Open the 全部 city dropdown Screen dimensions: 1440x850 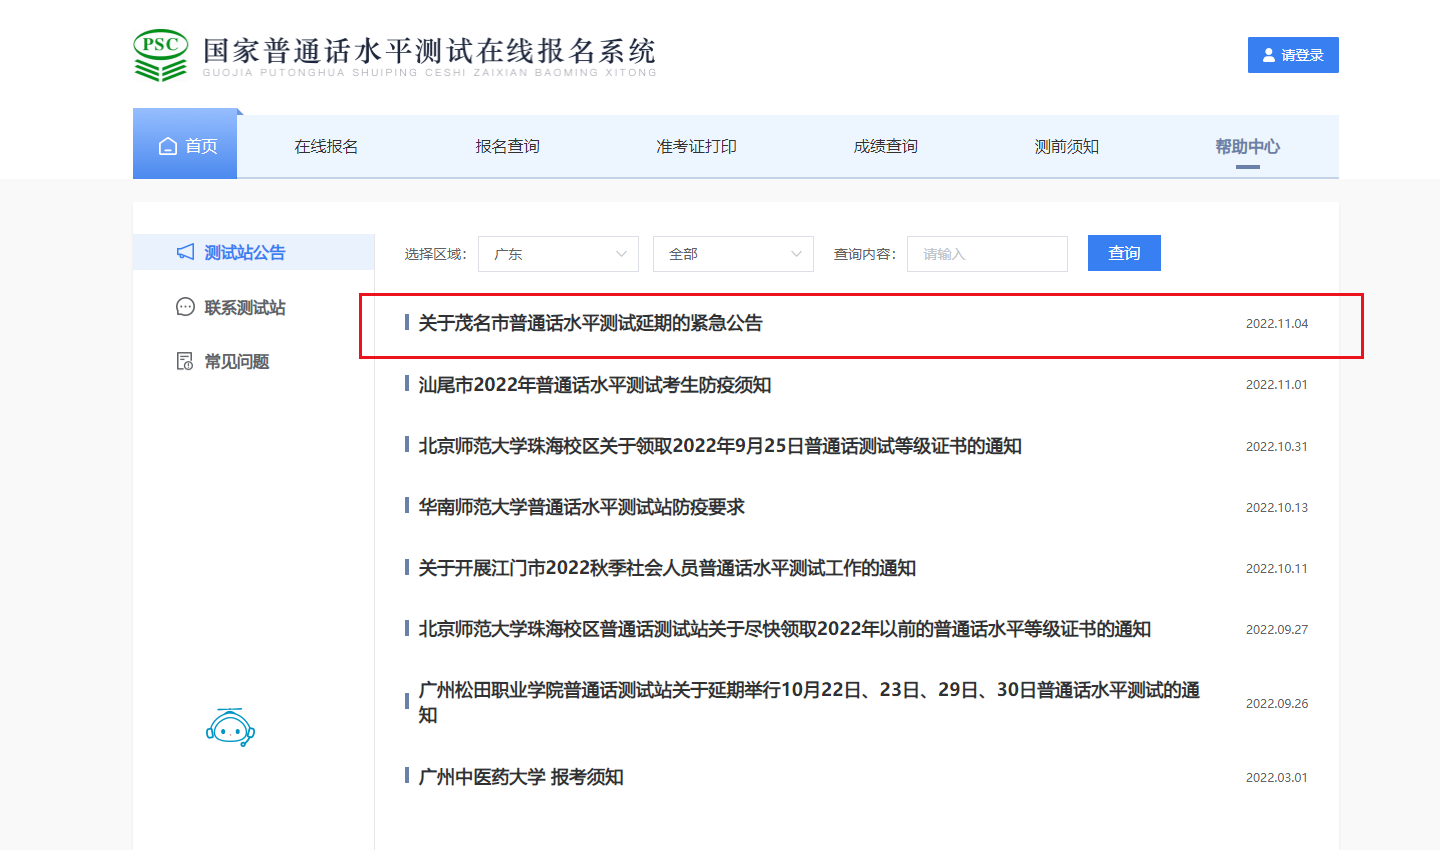point(733,254)
